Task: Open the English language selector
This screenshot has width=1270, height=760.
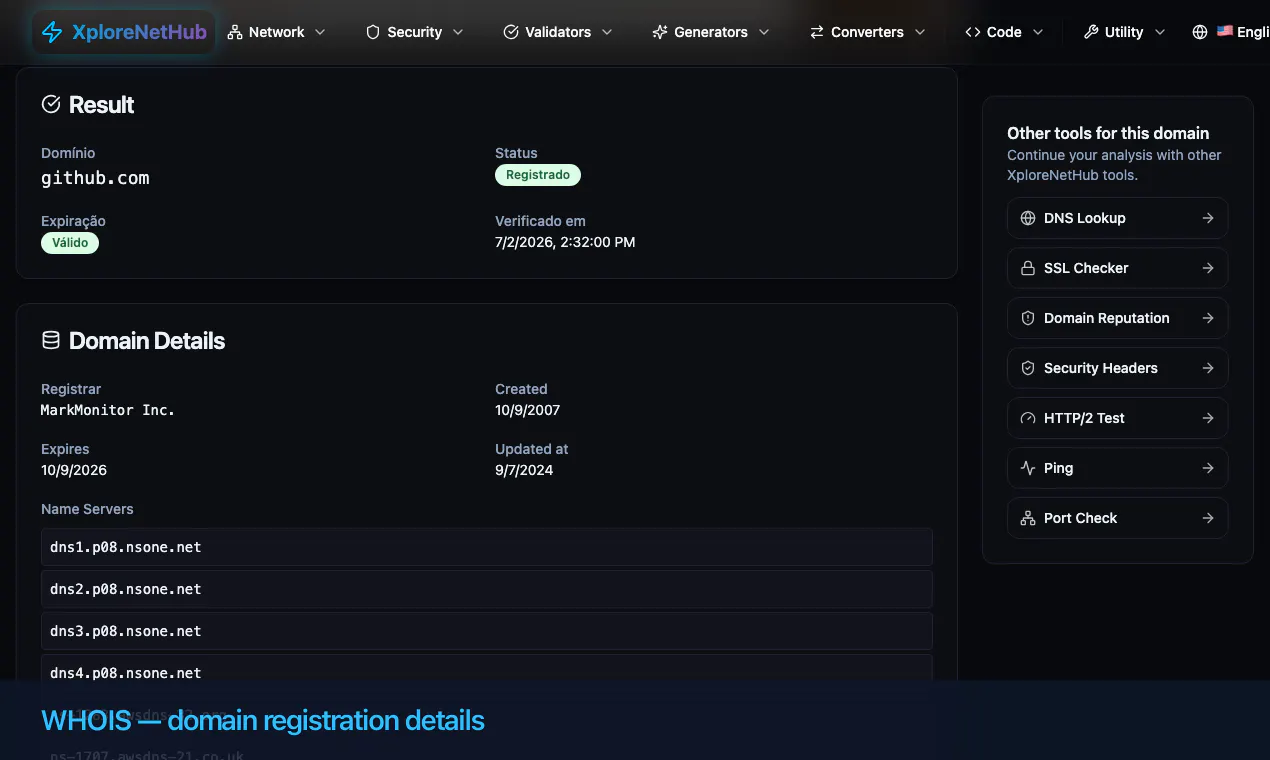Action: 1230,32
